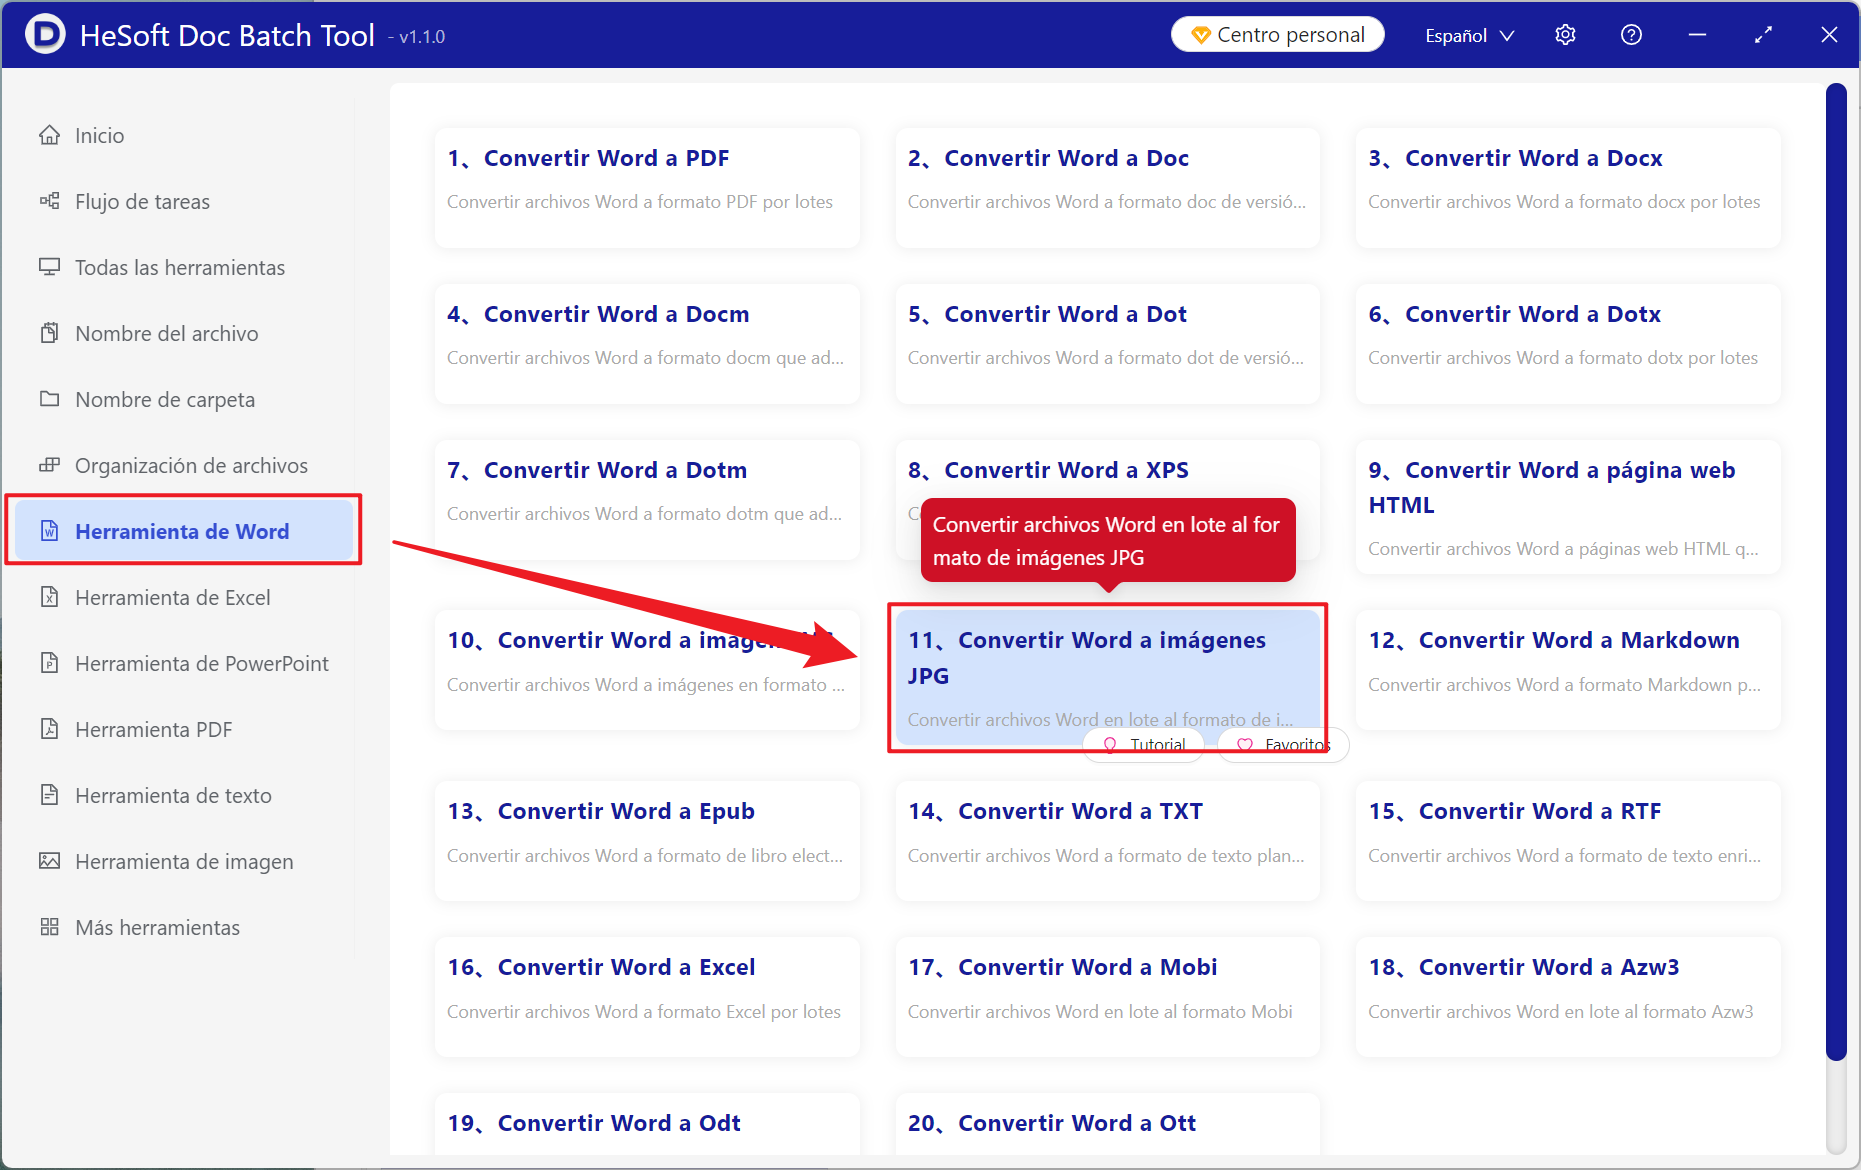
Task: Open Convertir Word a Docx card
Action: 1568,187
